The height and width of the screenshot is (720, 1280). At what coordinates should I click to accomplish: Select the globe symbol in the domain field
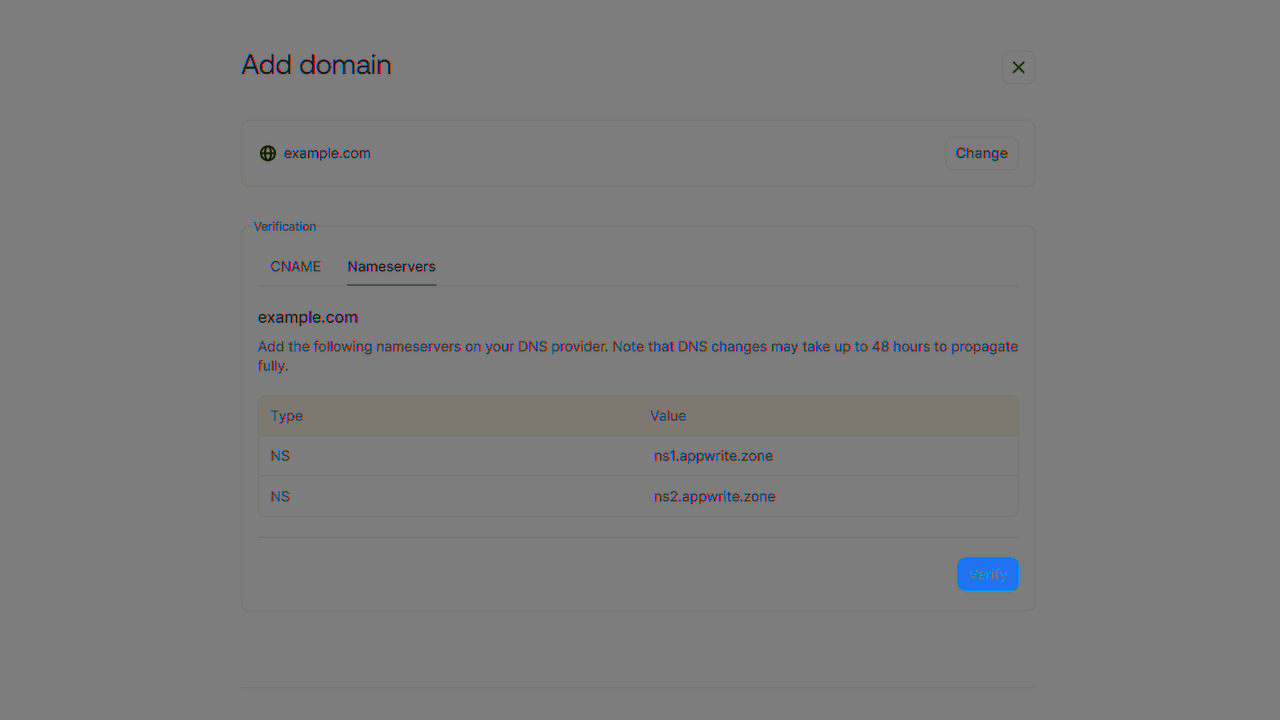point(267,153)
